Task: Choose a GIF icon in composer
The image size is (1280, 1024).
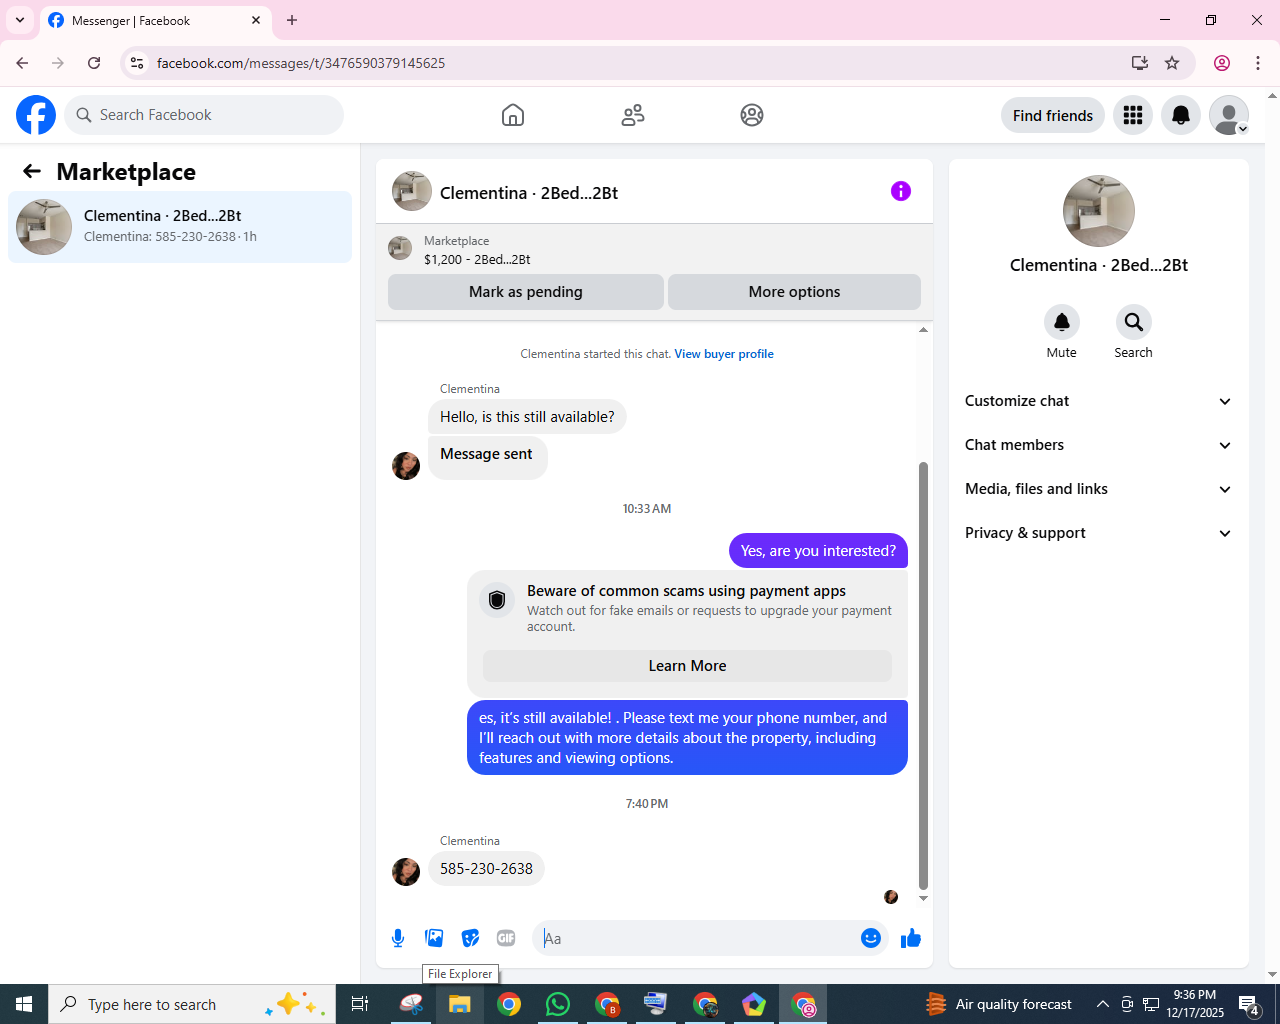Action: click(x=506, y=938)
